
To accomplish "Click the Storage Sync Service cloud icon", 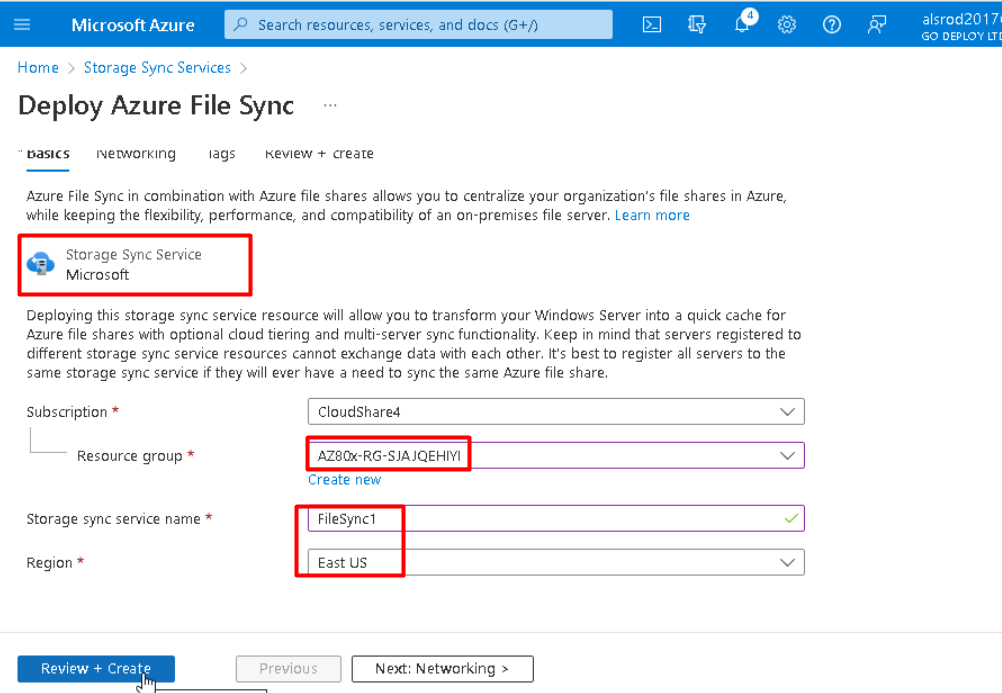I will [41, 263].
